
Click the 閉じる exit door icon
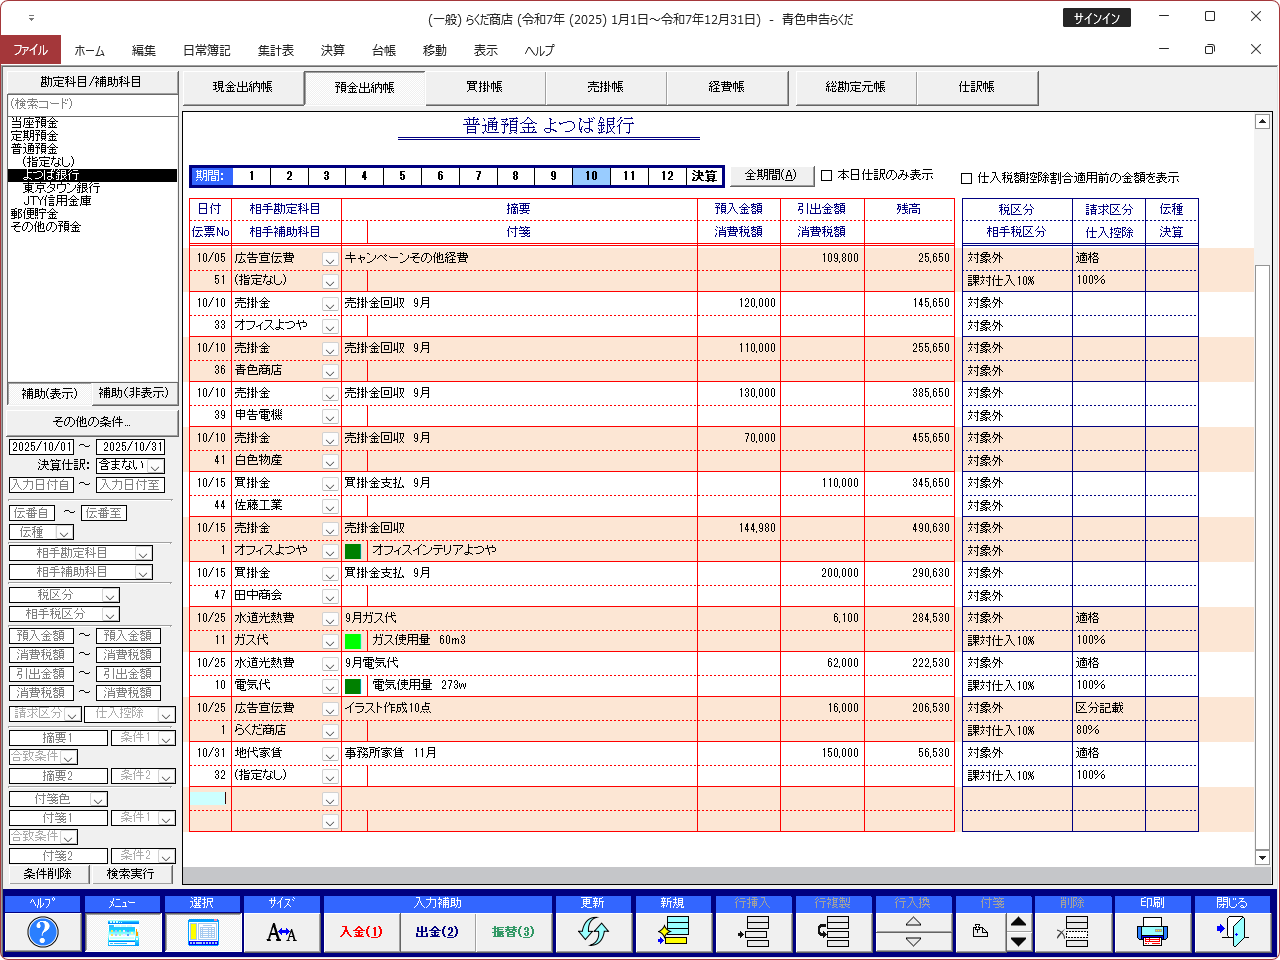pos(1232,932)
